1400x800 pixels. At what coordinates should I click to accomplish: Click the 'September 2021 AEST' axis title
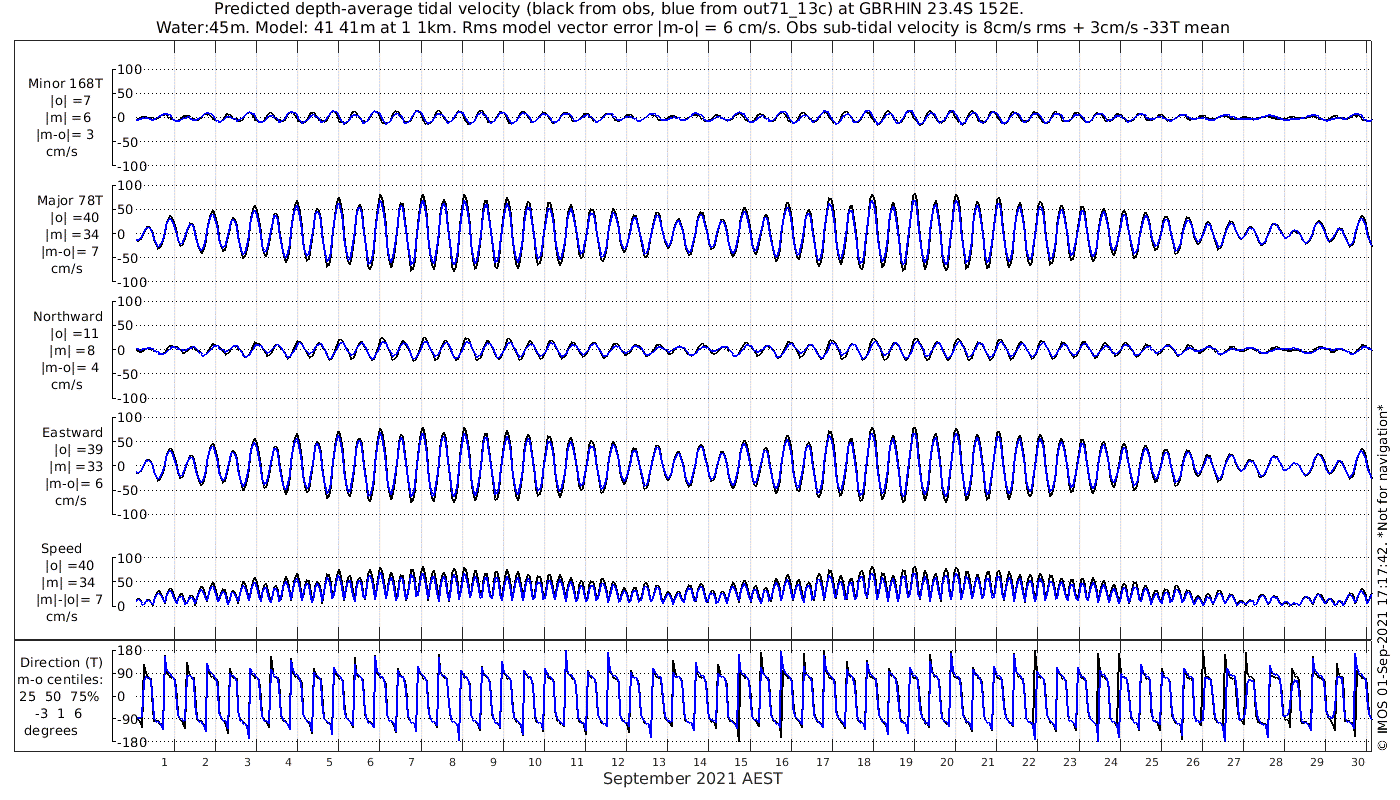tap(693, 779)
